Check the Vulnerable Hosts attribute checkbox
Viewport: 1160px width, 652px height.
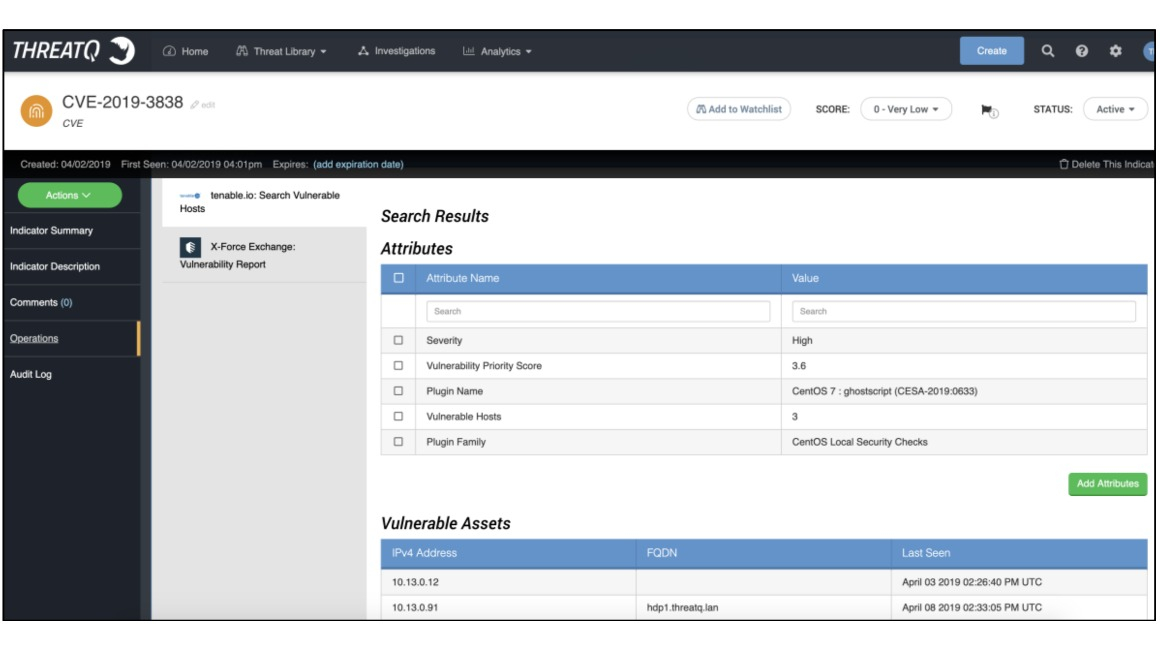399,417
